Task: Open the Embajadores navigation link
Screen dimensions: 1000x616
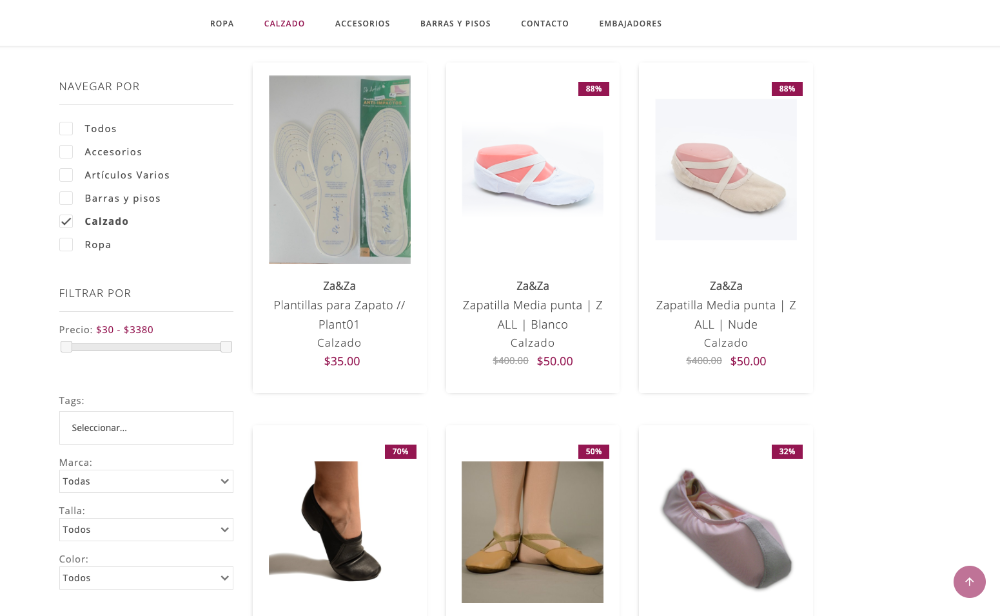Action: click(x=630, y=24)
